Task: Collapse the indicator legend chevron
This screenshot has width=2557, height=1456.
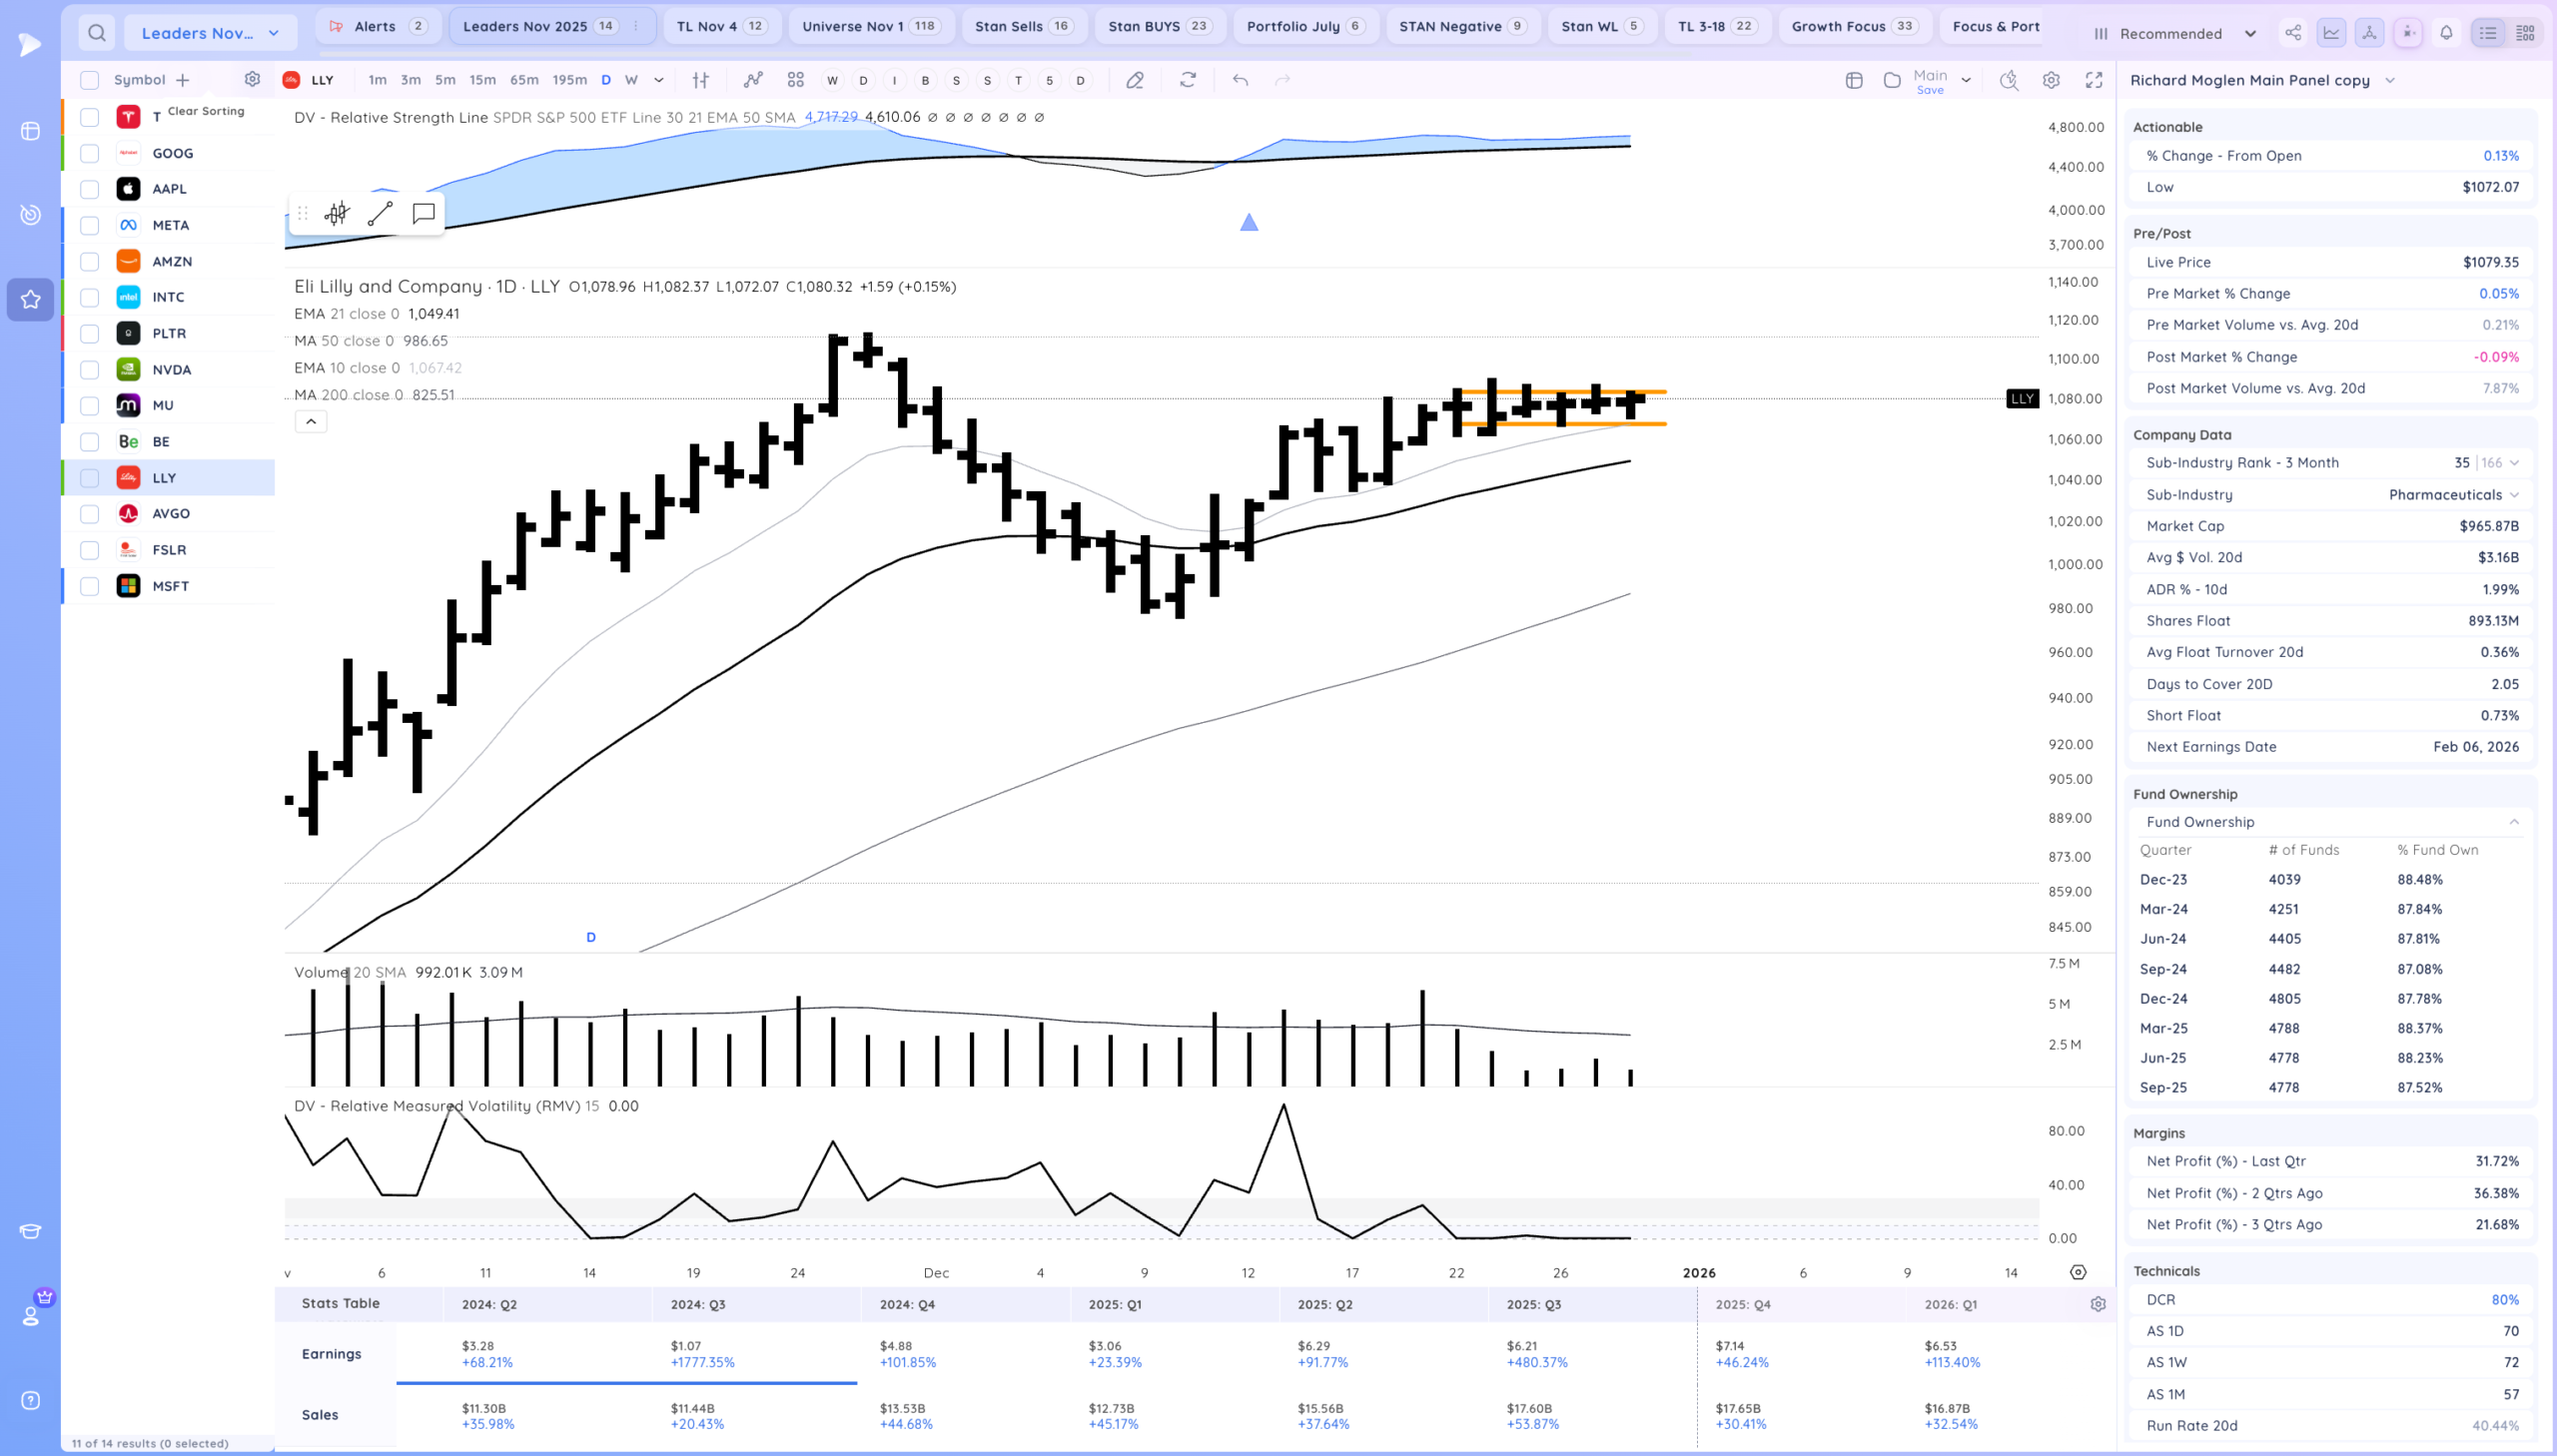Action: [x=311, y=422]
